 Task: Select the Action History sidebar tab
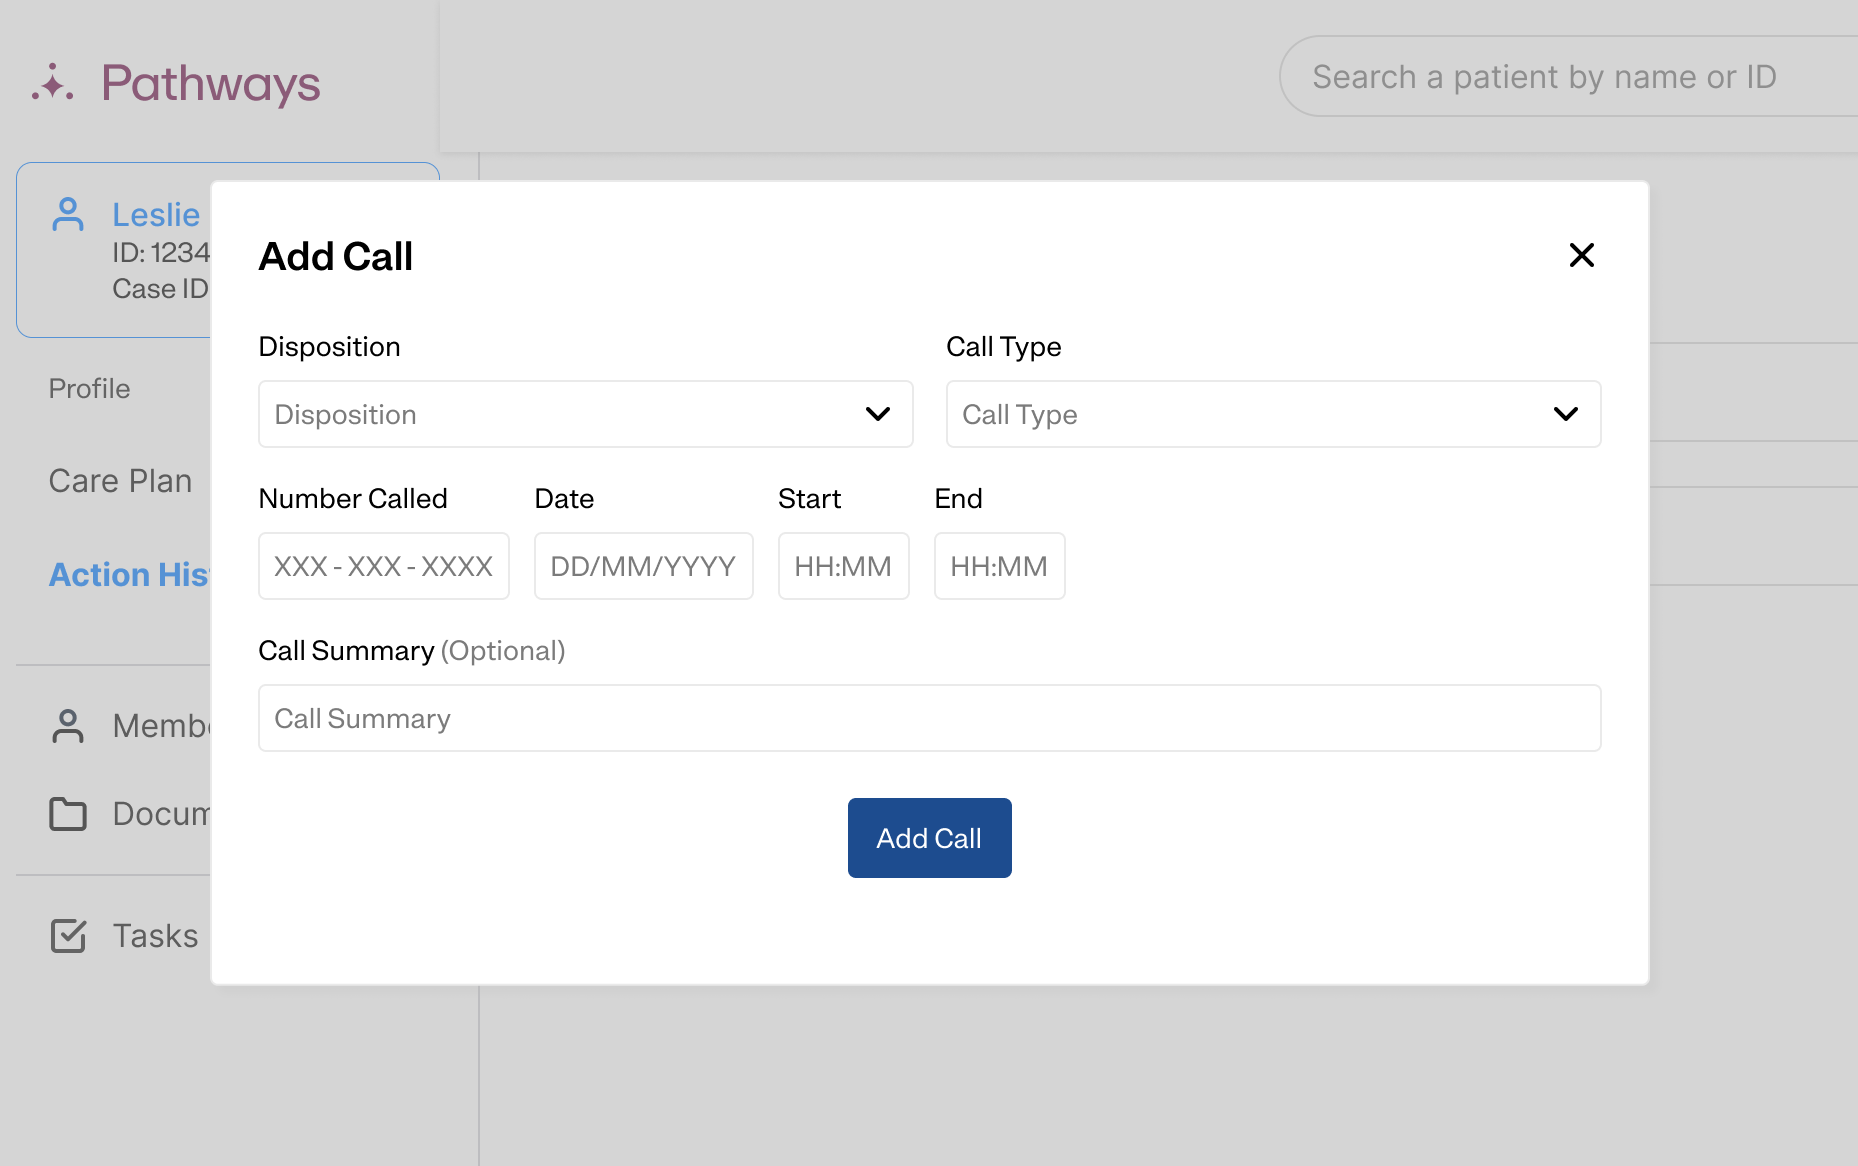click(129, 574)
